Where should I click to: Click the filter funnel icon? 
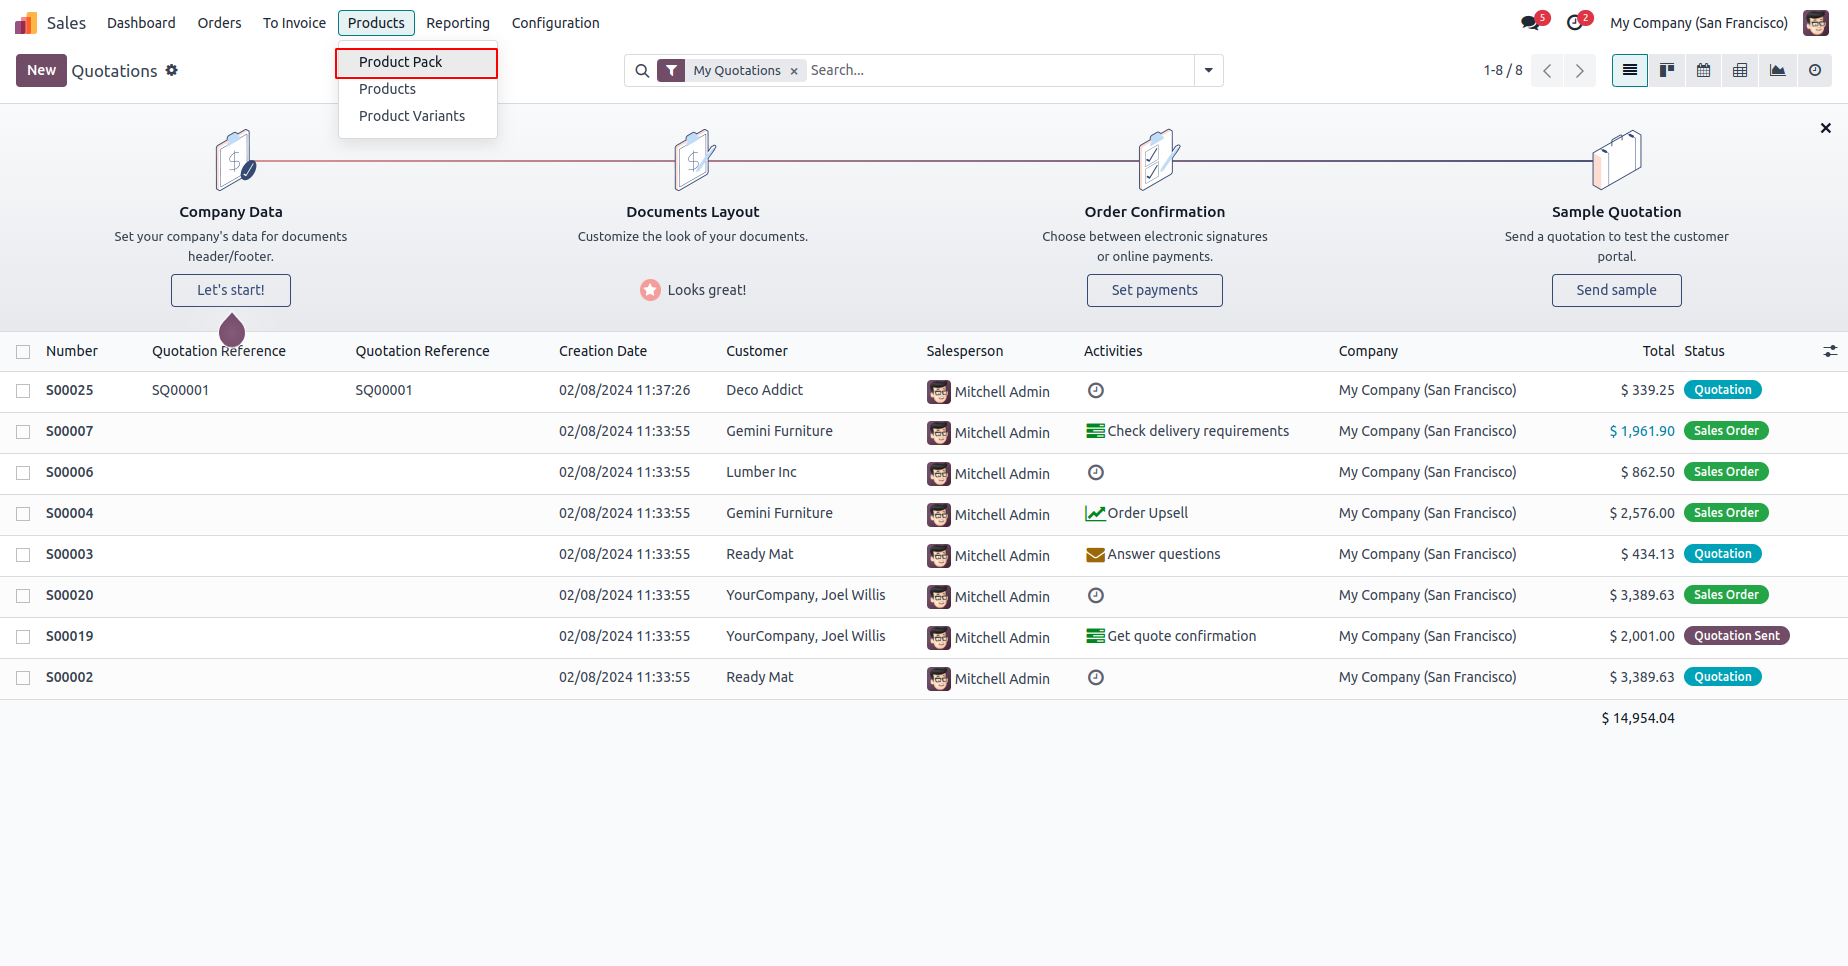(671, 71)
